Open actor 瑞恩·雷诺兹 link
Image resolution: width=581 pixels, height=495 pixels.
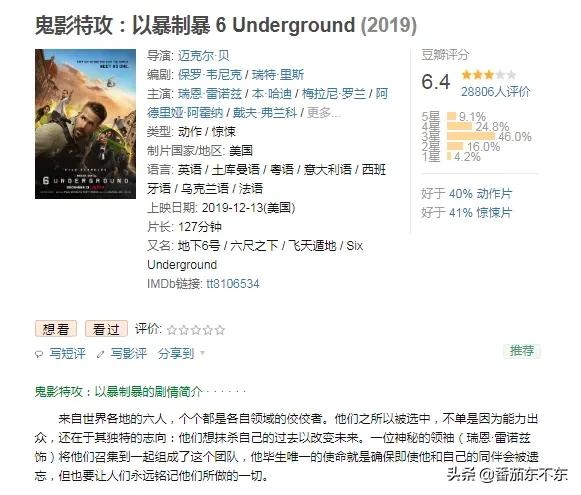pos(210,93)
